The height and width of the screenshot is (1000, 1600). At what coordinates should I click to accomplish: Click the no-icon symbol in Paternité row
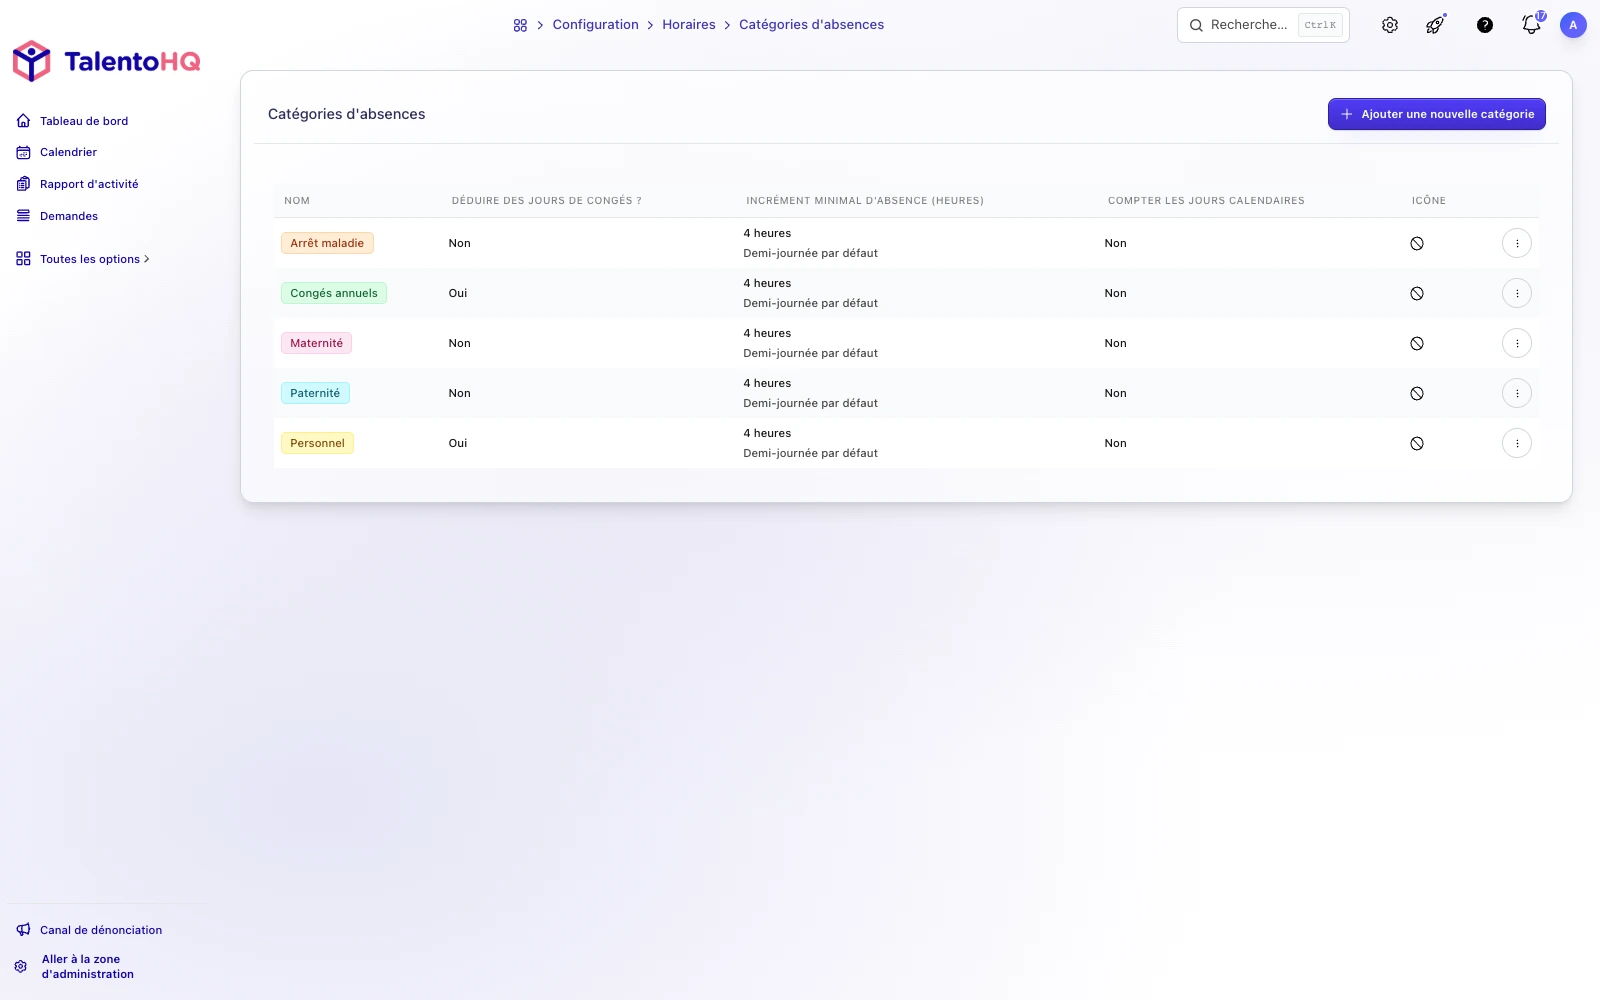[1417, 393]
